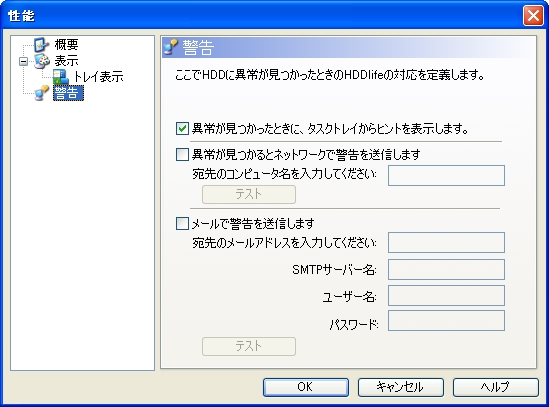Image resolution: width=549 pixels, height=407 pixels.
Task: Click the トレイ表示 tray icon in tree
Action: [61, 77]
